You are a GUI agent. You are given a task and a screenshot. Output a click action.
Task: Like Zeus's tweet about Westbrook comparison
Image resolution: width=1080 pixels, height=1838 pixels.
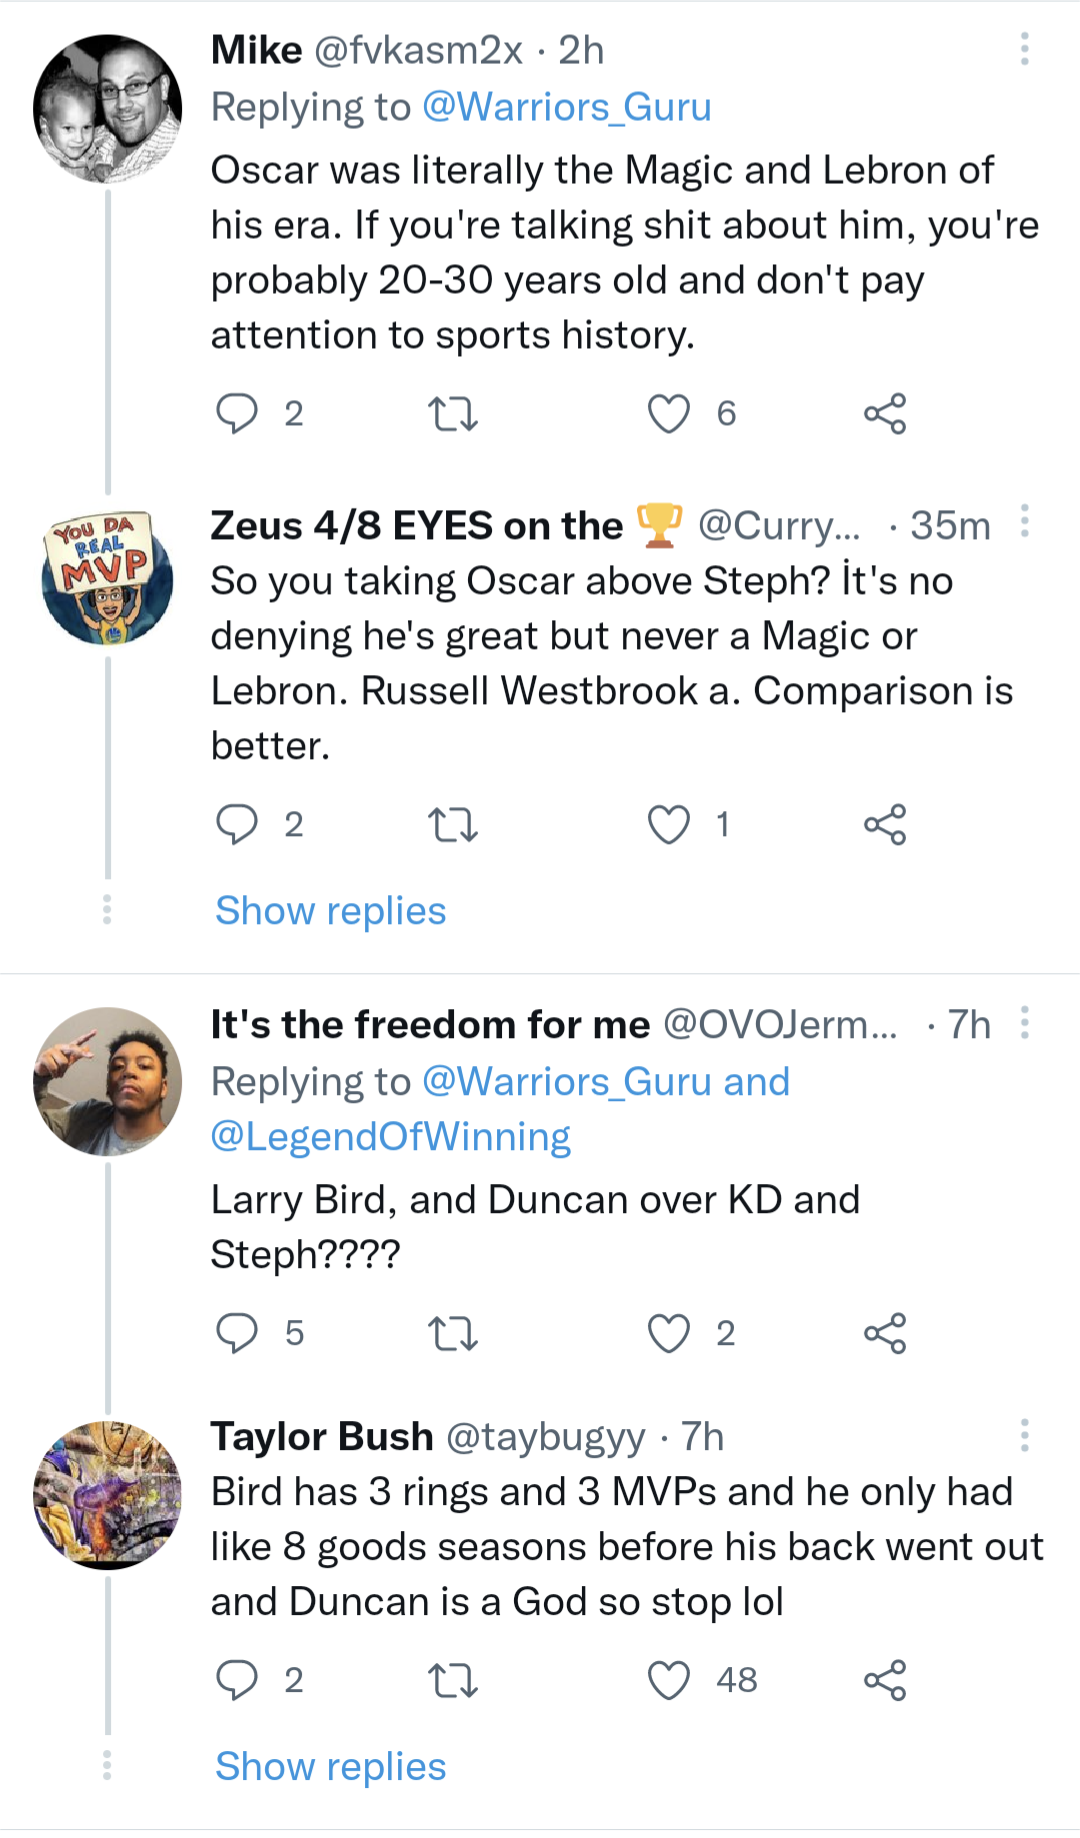point(668,824)
